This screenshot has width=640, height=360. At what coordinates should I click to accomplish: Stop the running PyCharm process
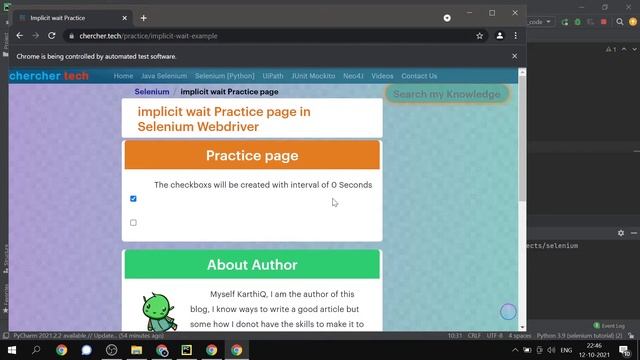tap(604, 22)
